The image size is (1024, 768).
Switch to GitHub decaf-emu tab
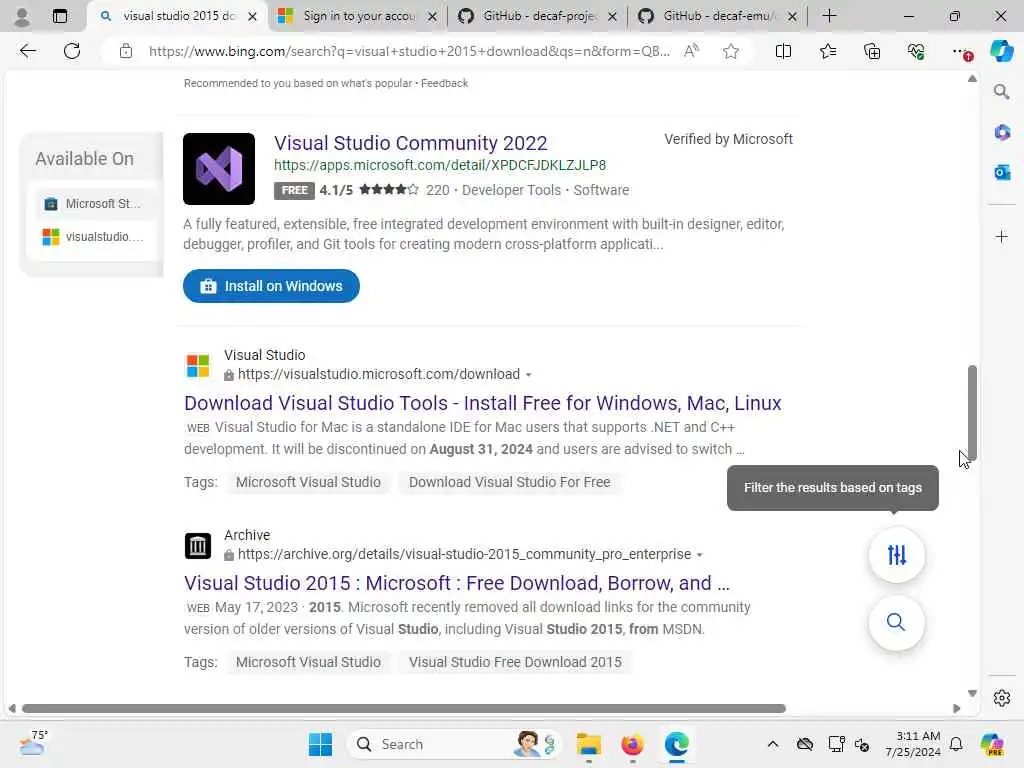718,16
